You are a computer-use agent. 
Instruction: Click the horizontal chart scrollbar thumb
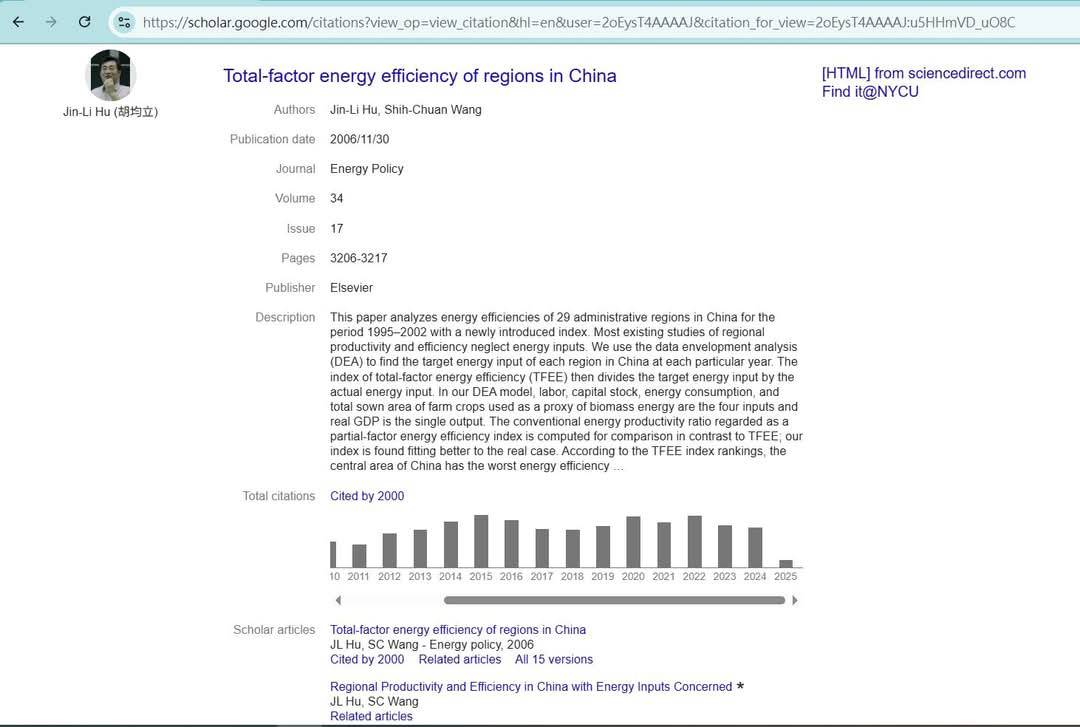click(x=614, y=600)
